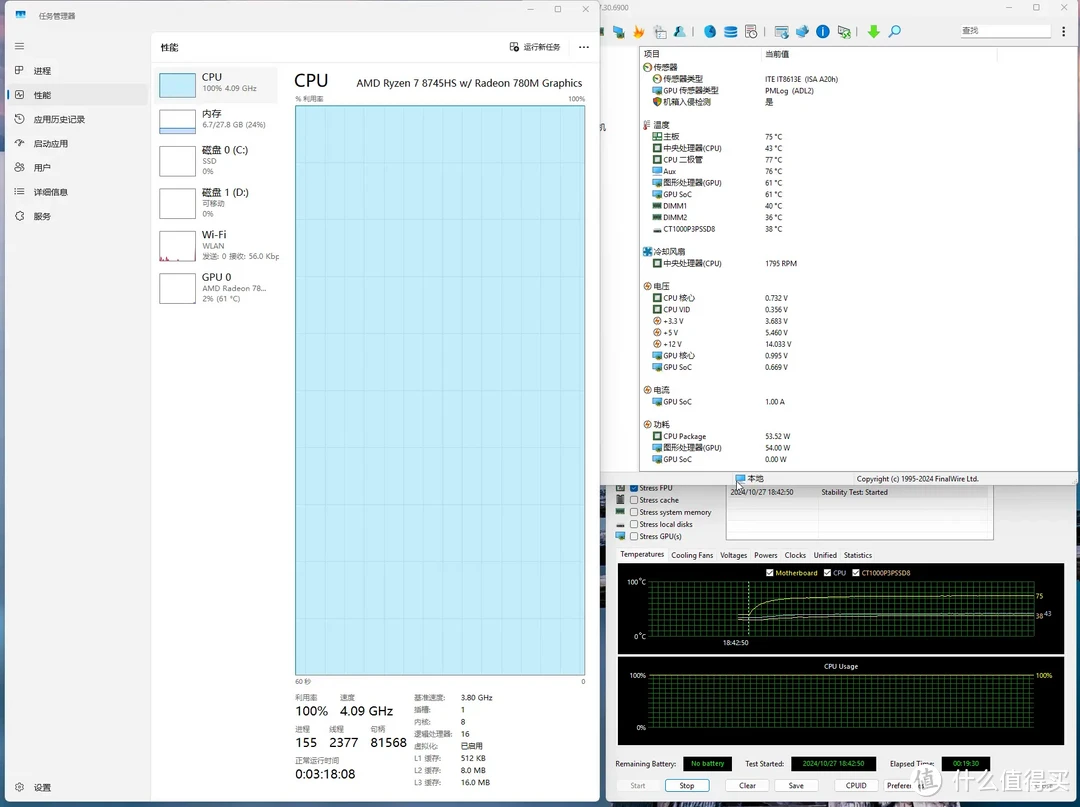The width and height of the screenshot is (1080, 807).
Task: Uncheck the Motherboard graph checkbox
Action: click(x=769, y=573)
